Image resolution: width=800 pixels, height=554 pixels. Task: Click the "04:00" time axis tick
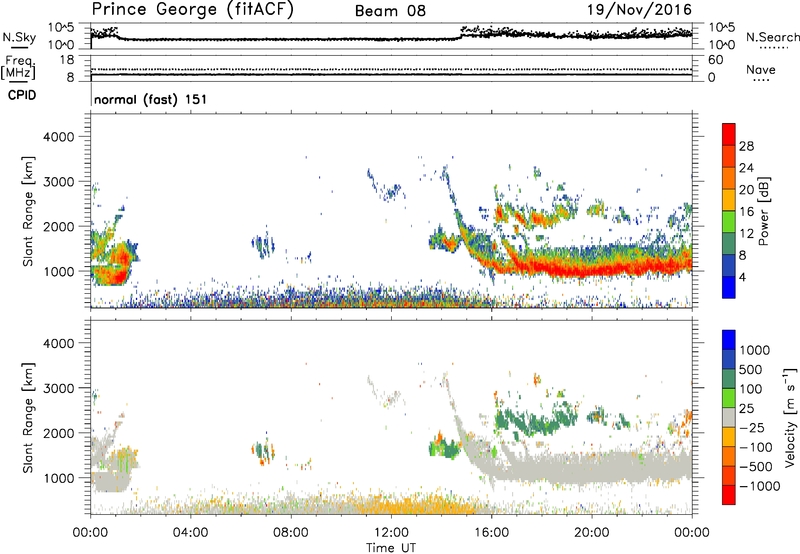pyautogui.click(x=190, y=532)
